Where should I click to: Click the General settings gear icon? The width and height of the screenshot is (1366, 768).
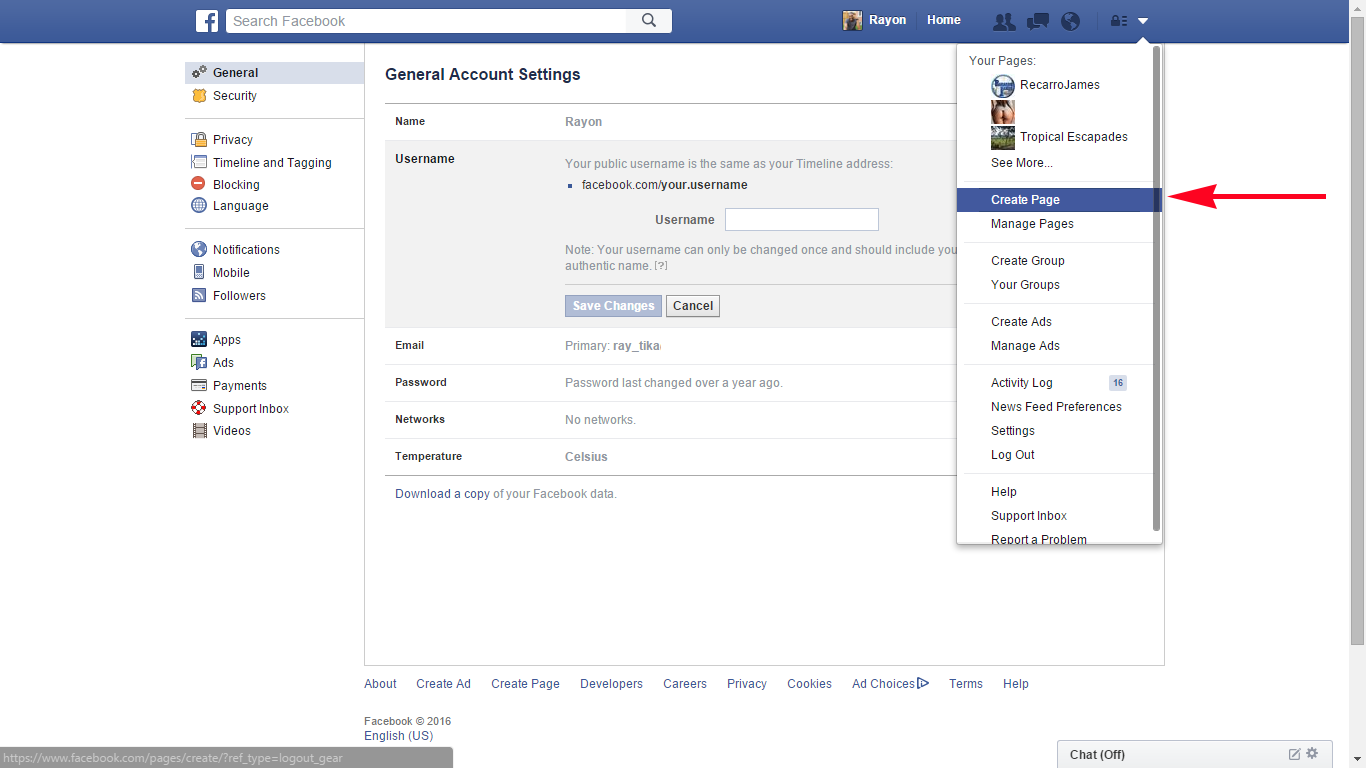199,72
